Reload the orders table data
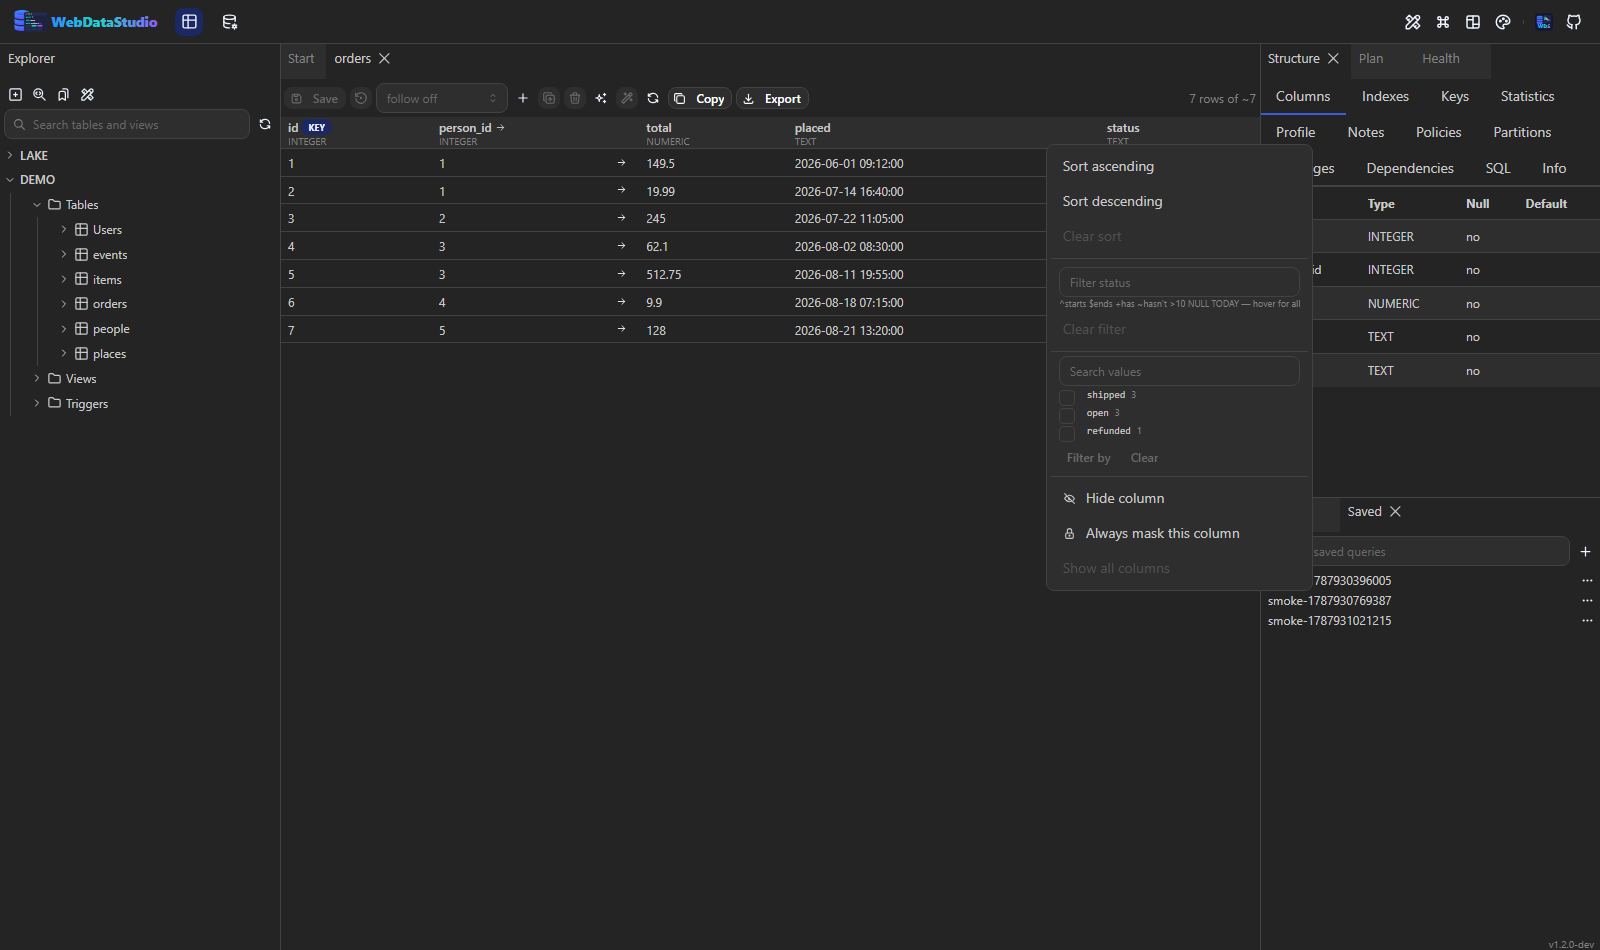 point(653,98)
